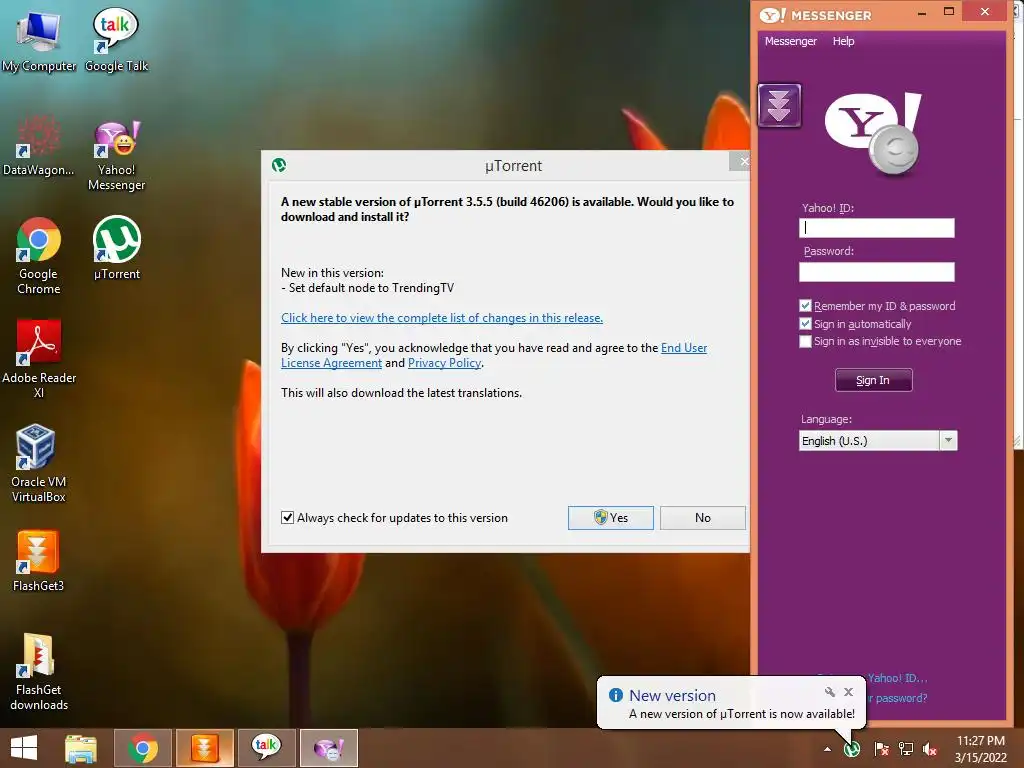Close the µTorrent update dialog

click(x=741, y=161)
